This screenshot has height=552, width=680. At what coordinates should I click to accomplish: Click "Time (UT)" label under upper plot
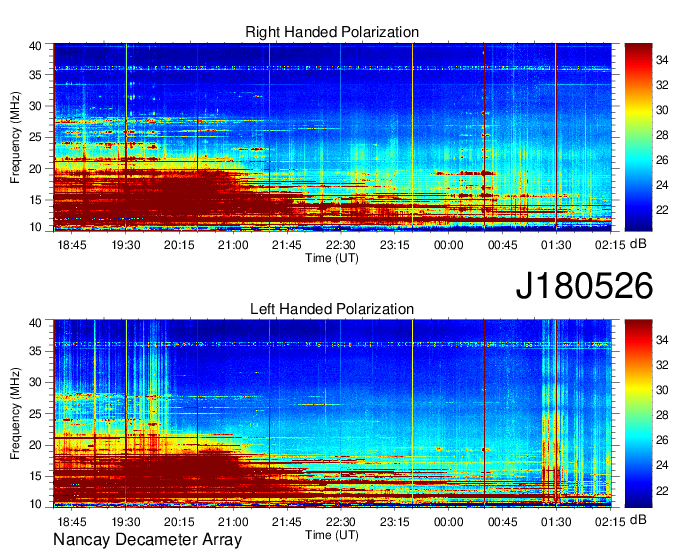(332, 258)
